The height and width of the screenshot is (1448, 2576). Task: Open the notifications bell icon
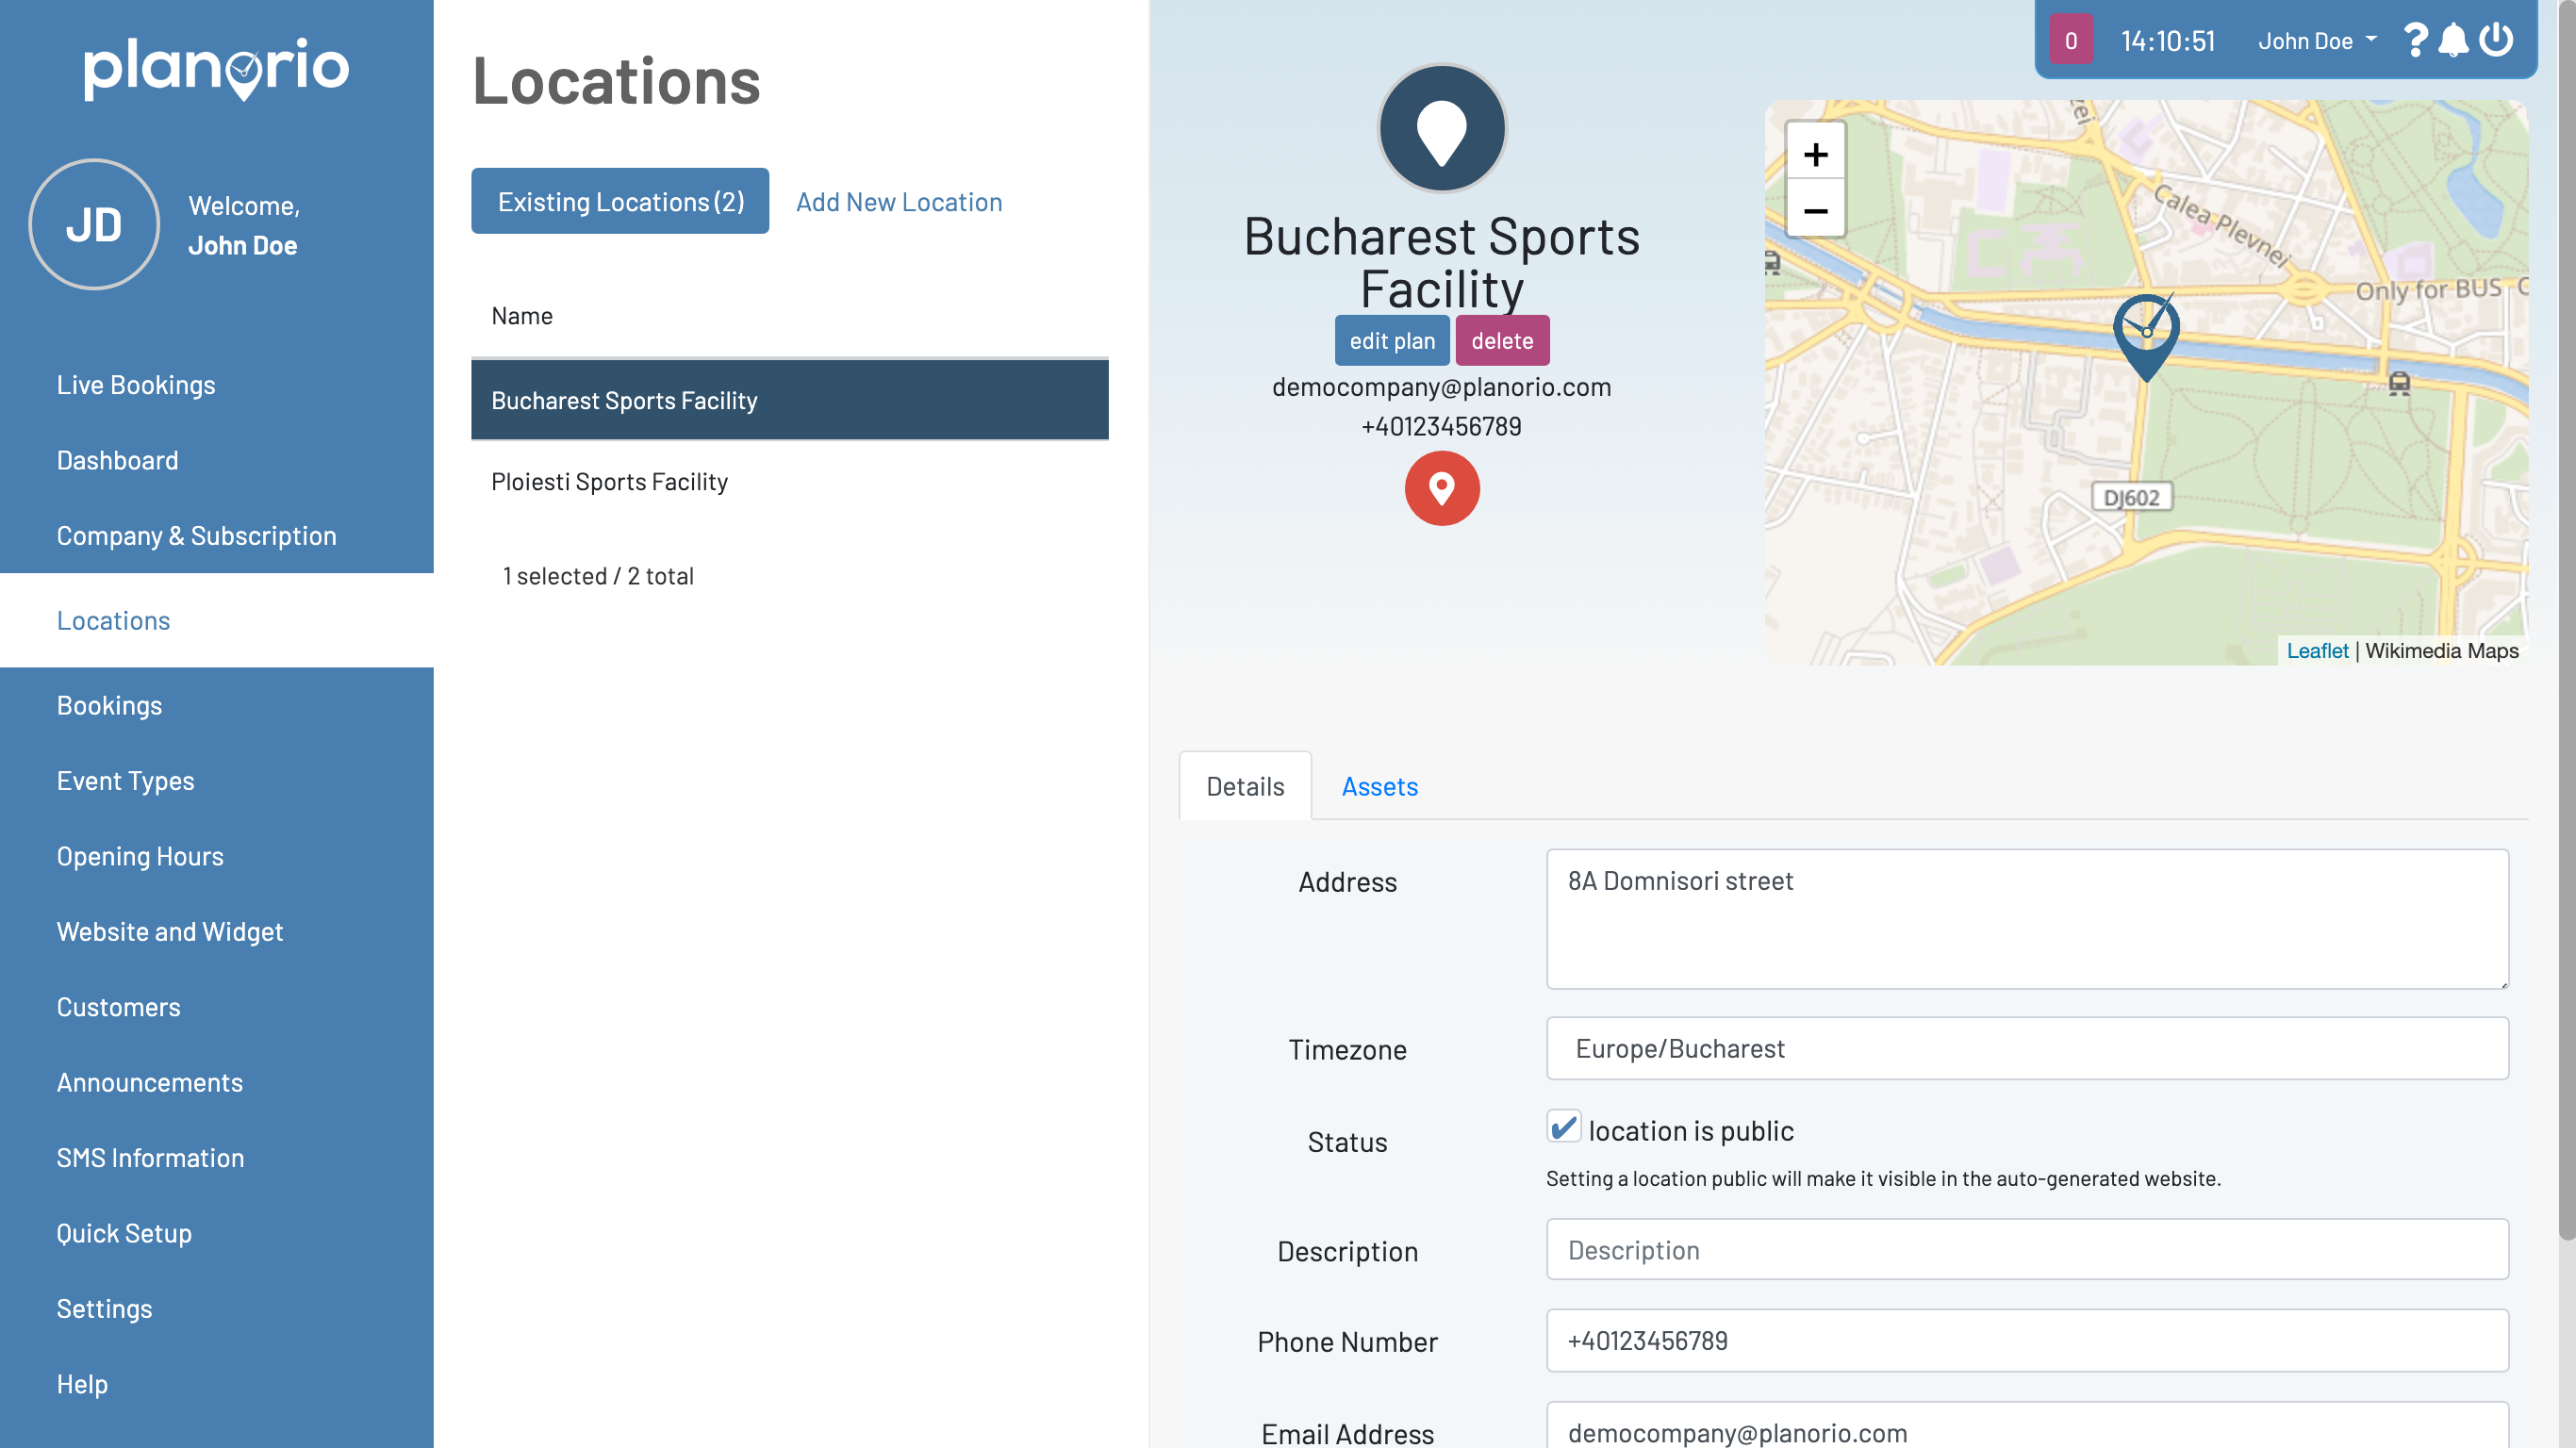point(2453,40)
